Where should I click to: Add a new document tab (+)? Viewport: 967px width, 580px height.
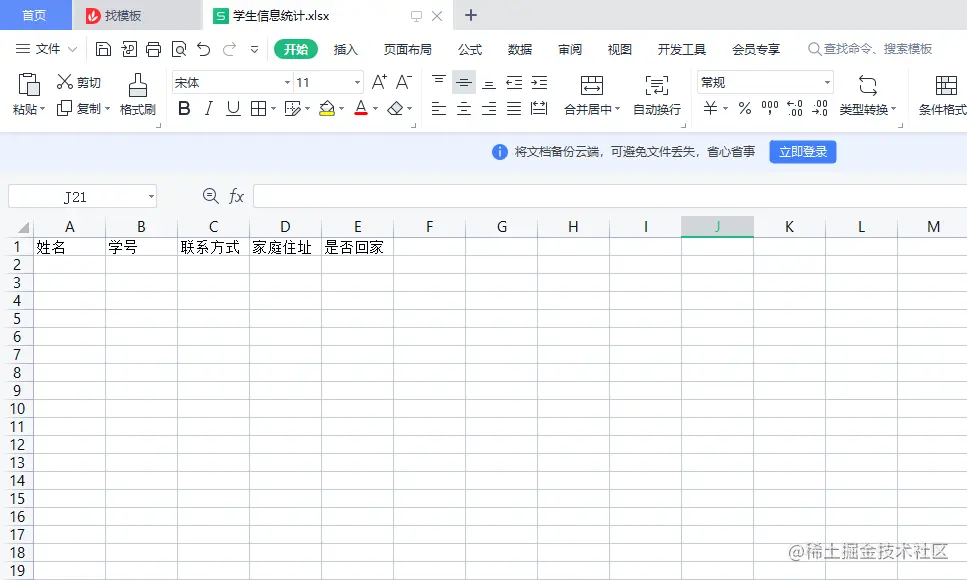click(x=471, y=15)
